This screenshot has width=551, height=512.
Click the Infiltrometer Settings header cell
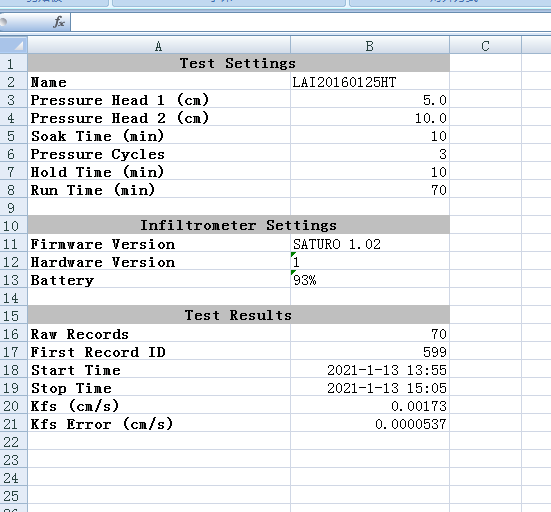[x=238, y=226]
